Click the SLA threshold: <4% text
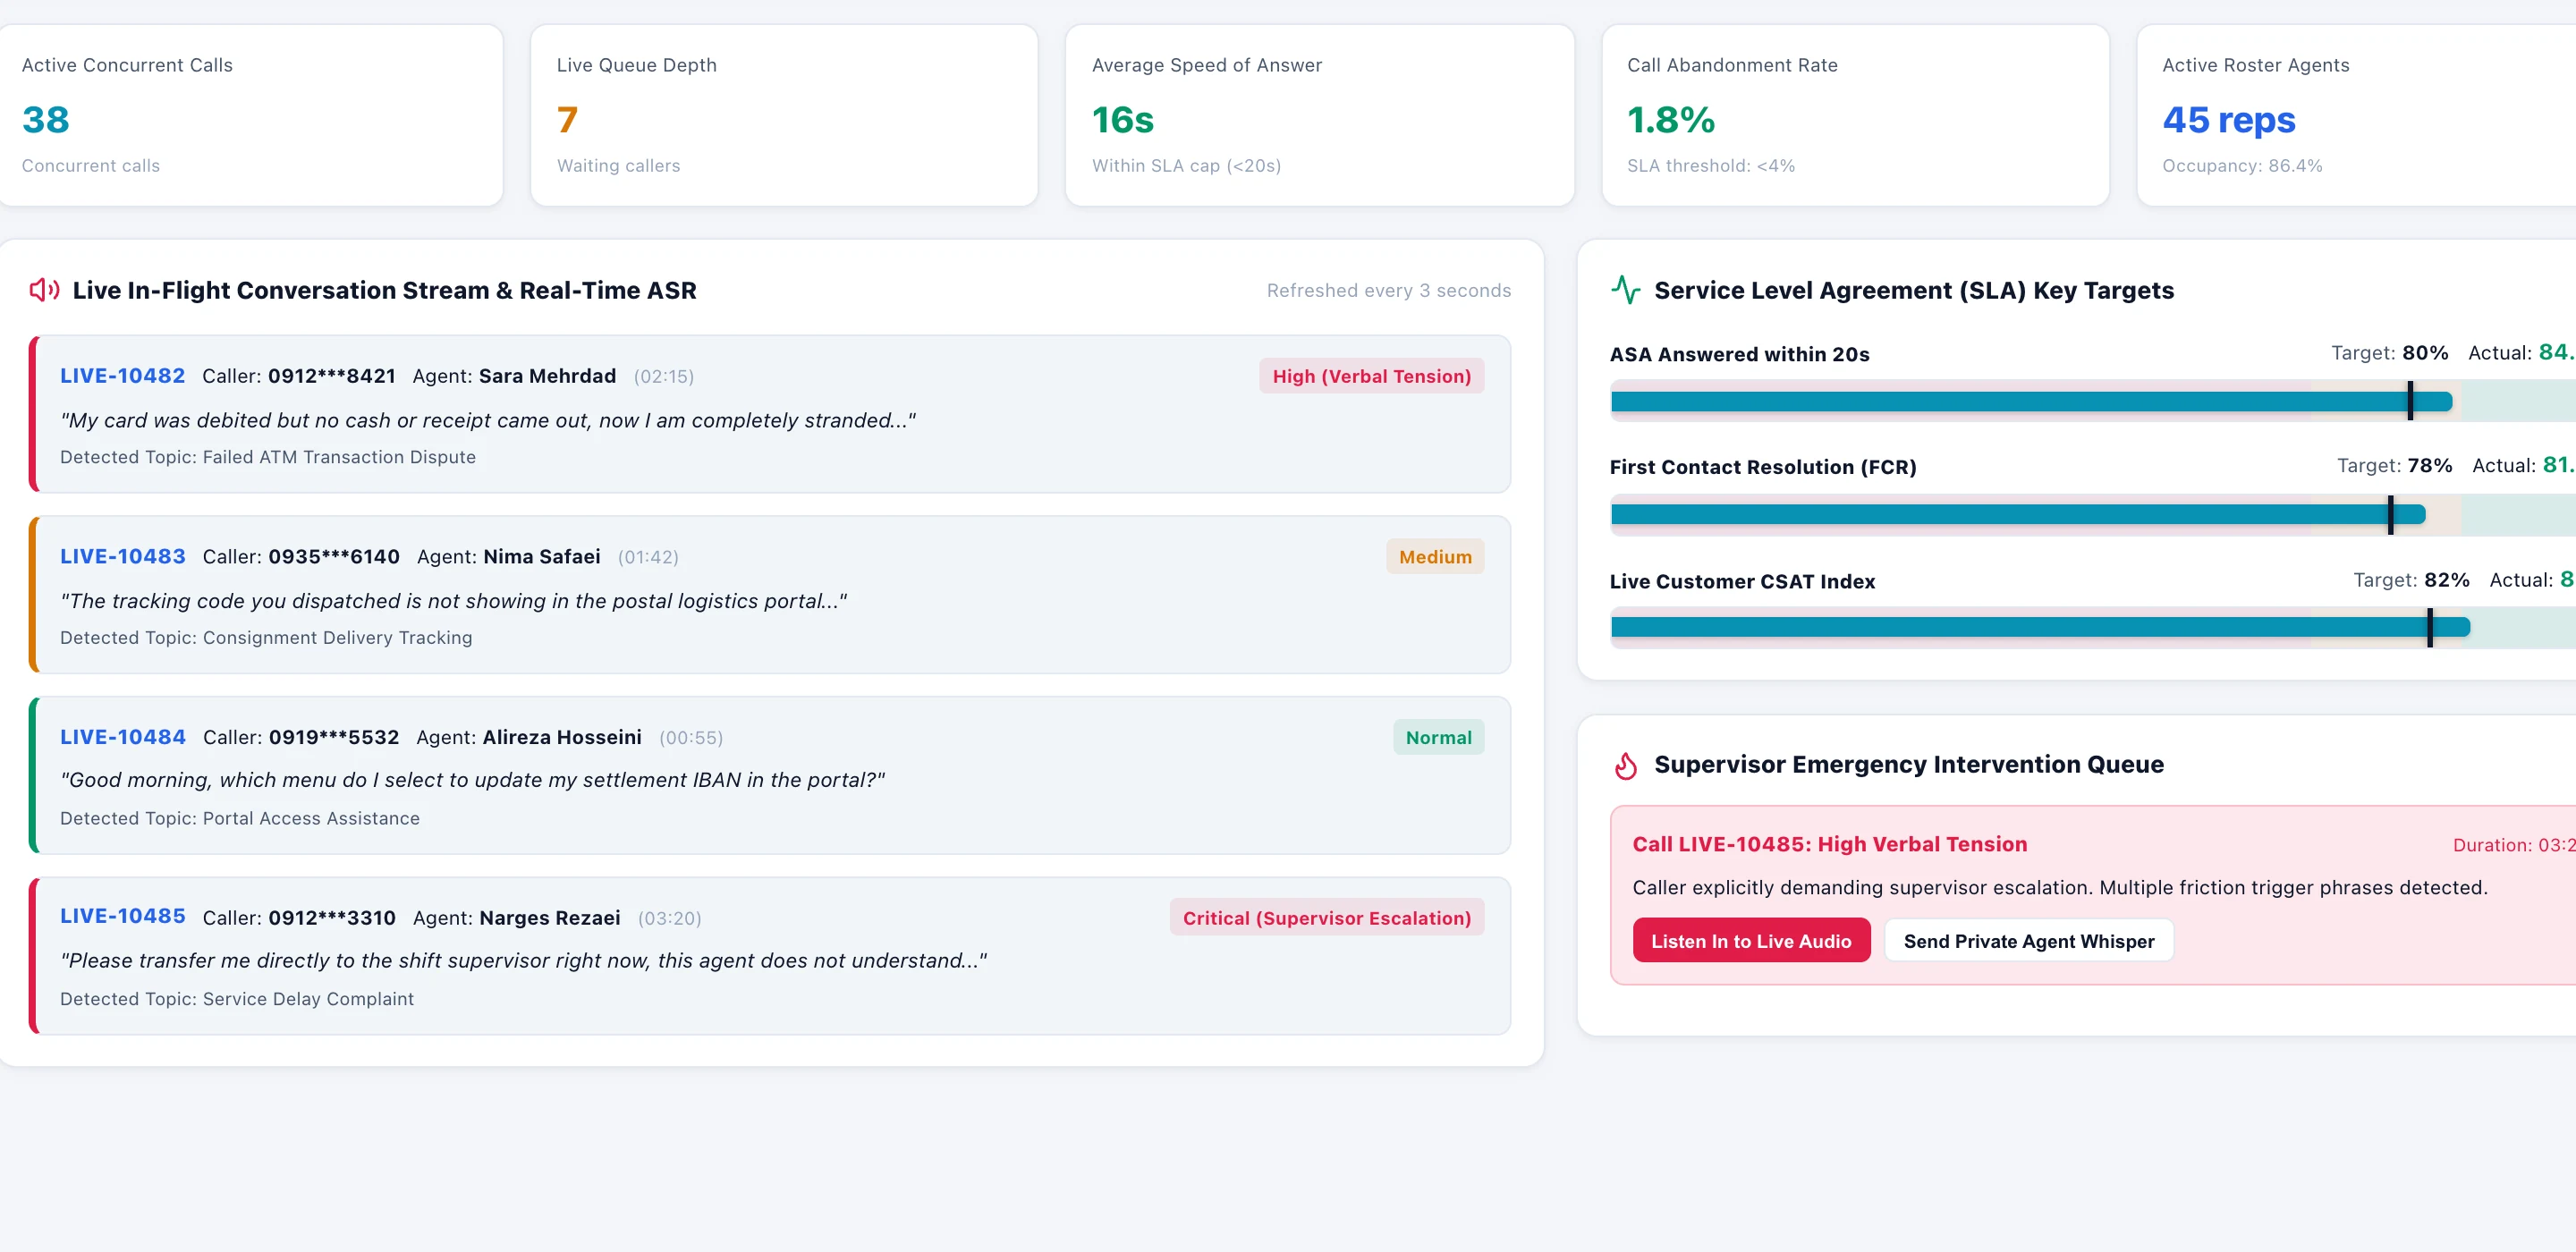This screenshot has width=2576, height=1252. pyautogui.click(x=1711, y=166)
